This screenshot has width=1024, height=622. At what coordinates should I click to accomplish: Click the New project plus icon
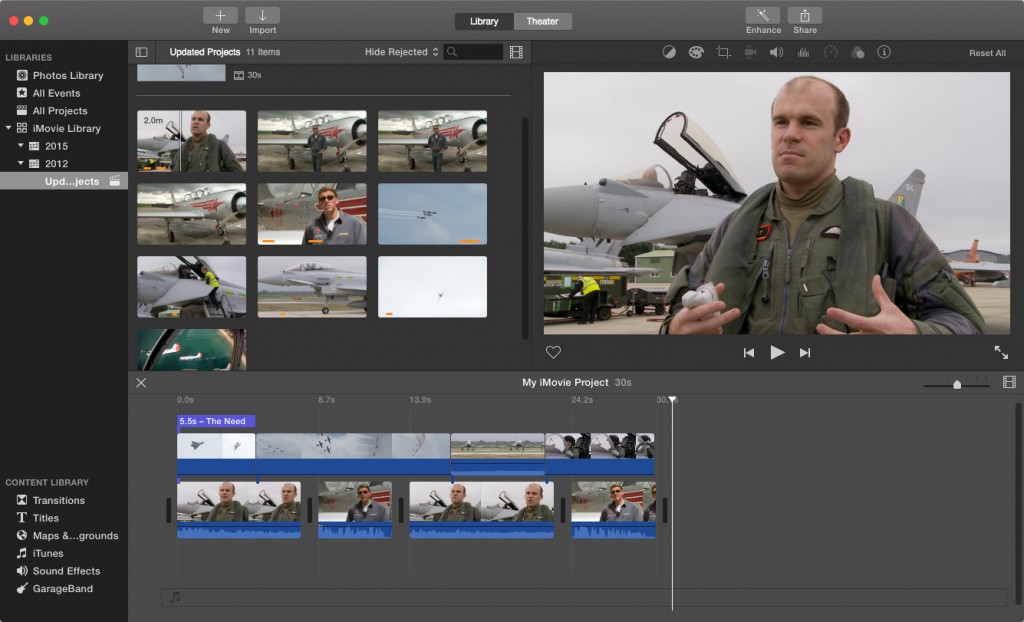tap(220, 16)
